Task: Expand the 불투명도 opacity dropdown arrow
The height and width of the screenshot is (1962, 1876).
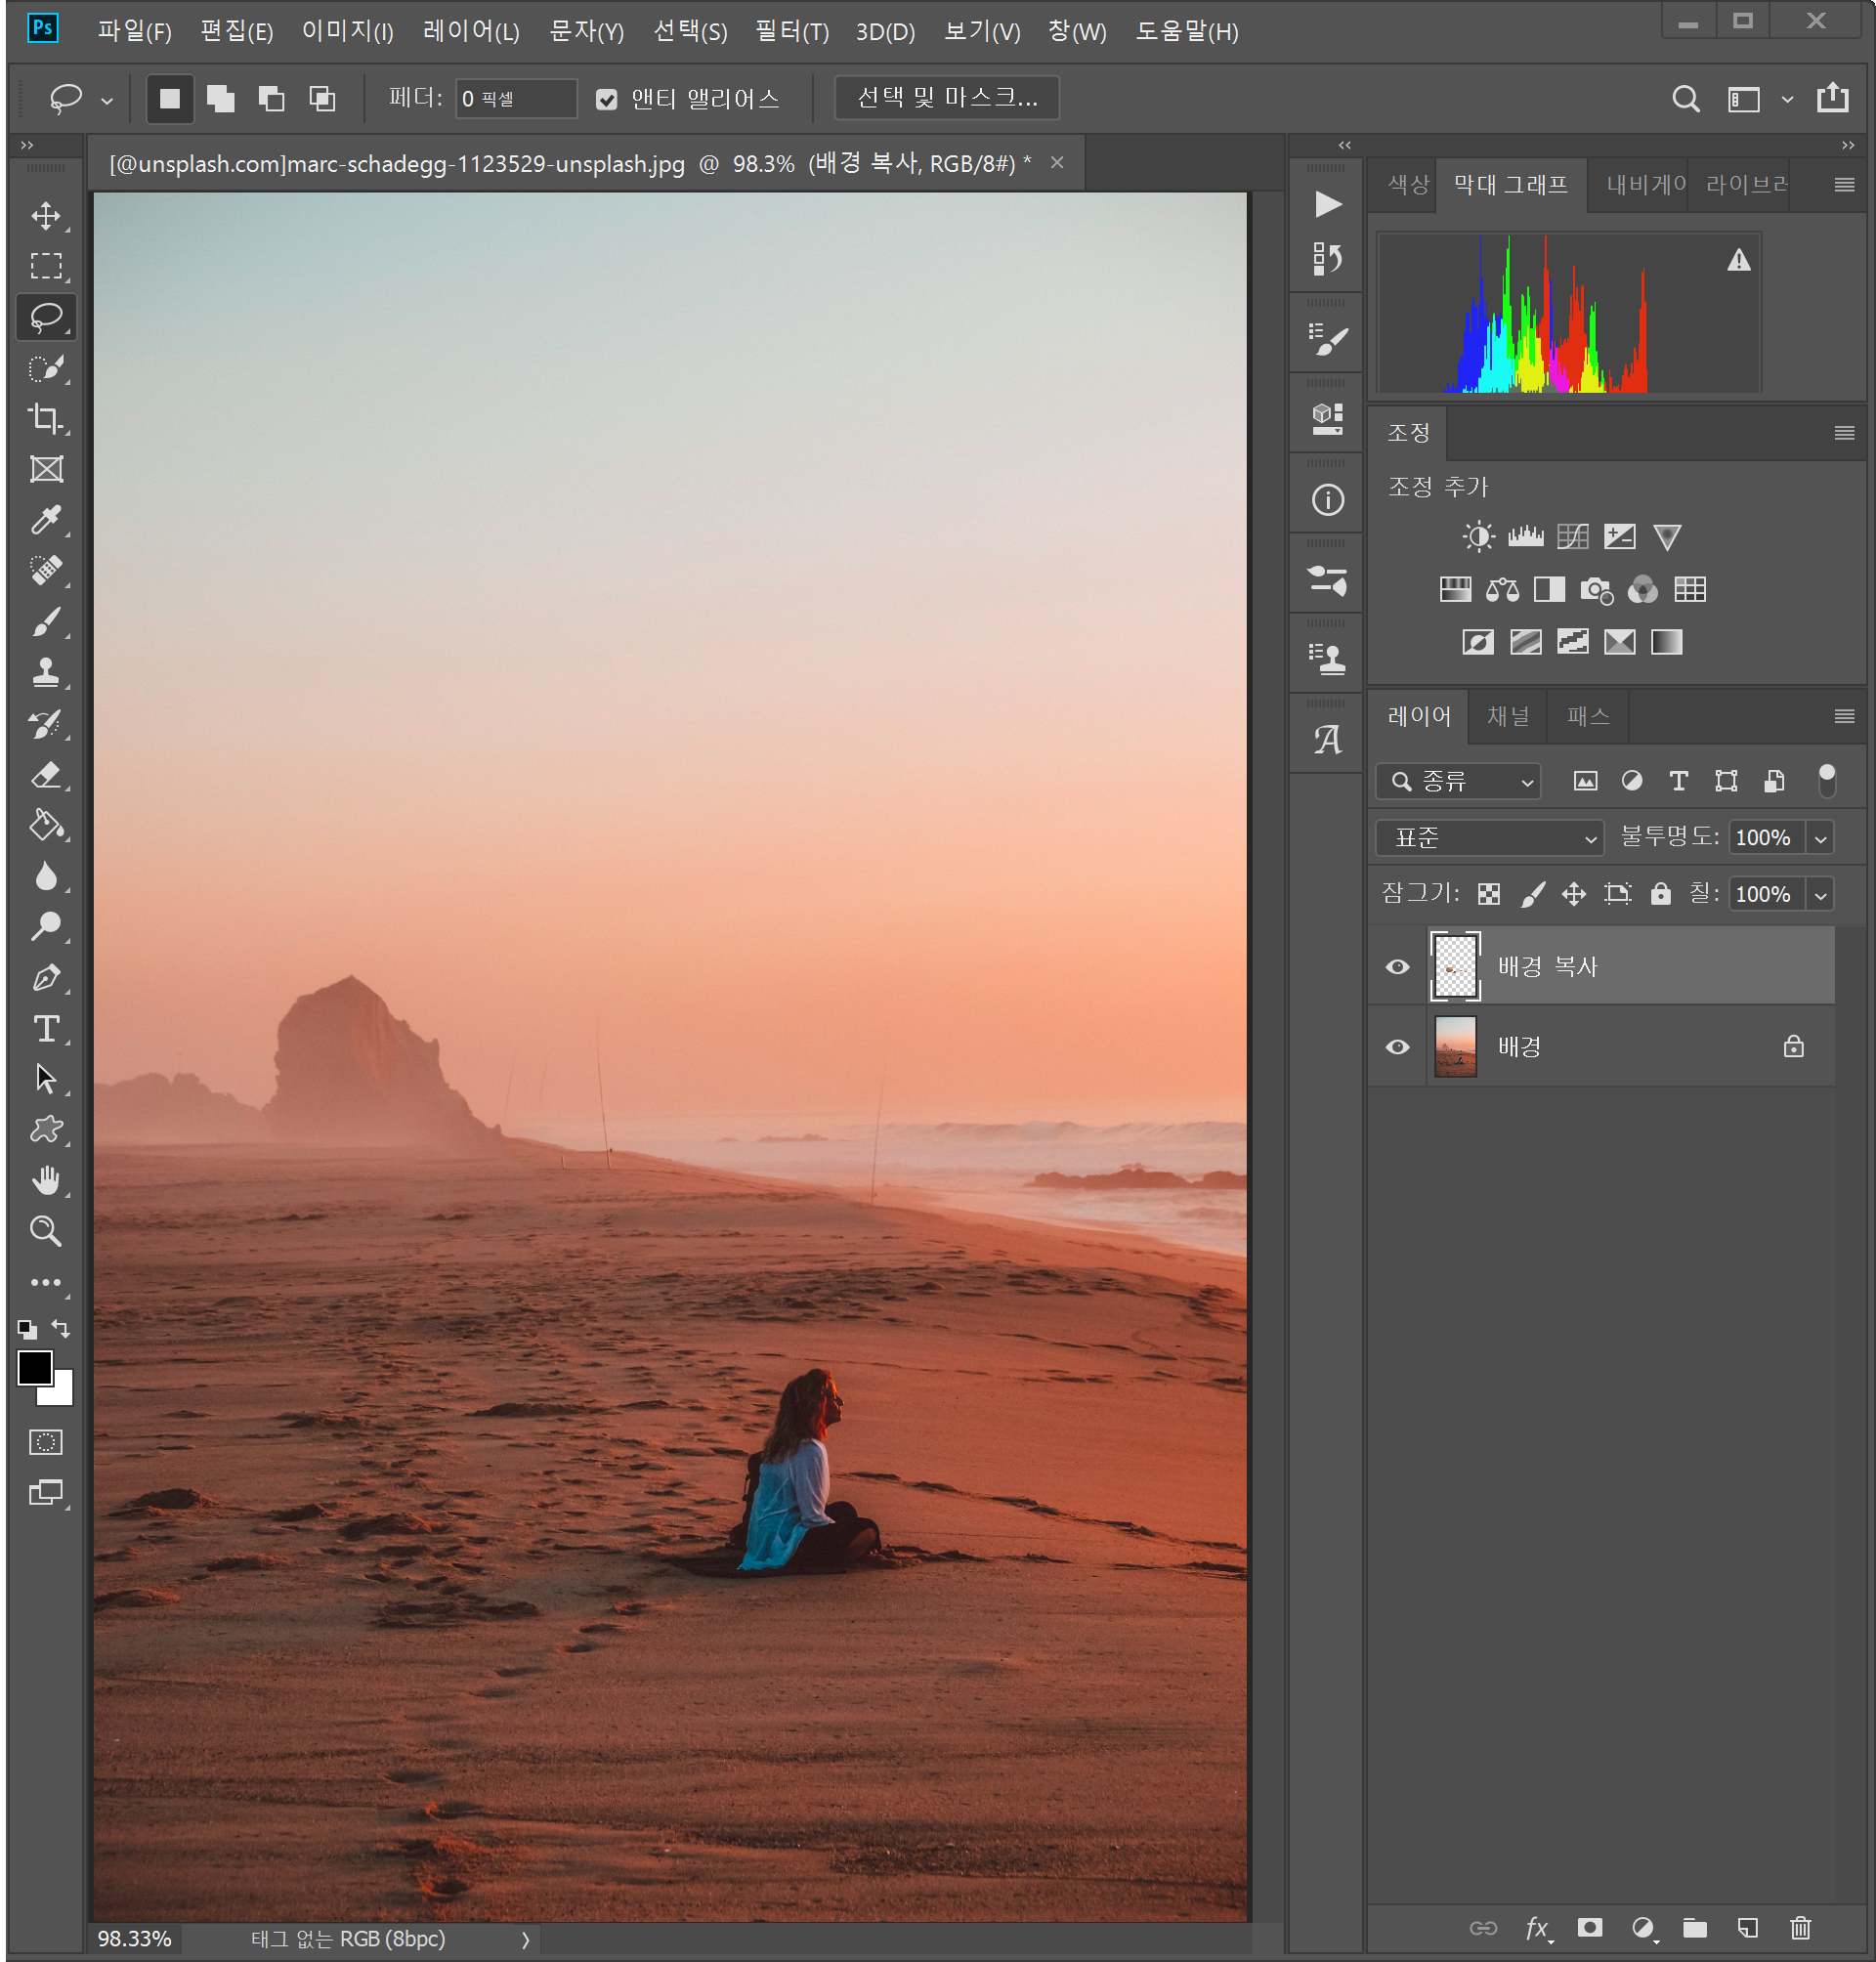Action: point(1821,838)
